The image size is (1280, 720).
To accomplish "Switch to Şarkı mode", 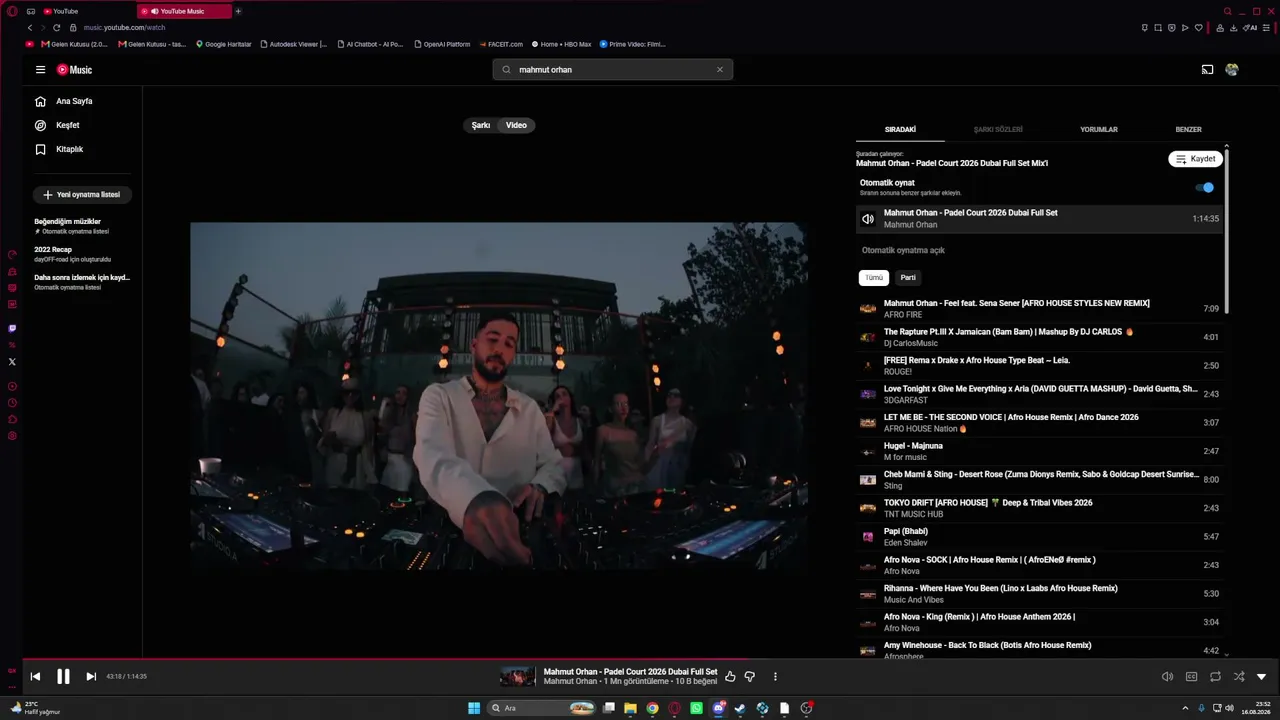I will (481, 125).
